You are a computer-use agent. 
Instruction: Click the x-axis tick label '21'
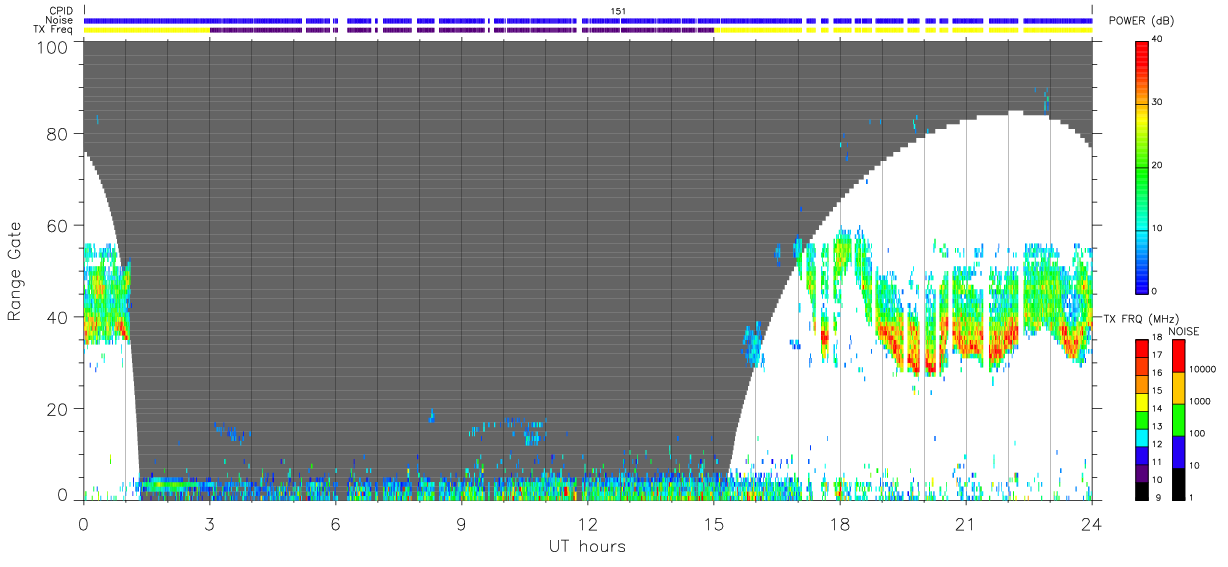[966, 524]
